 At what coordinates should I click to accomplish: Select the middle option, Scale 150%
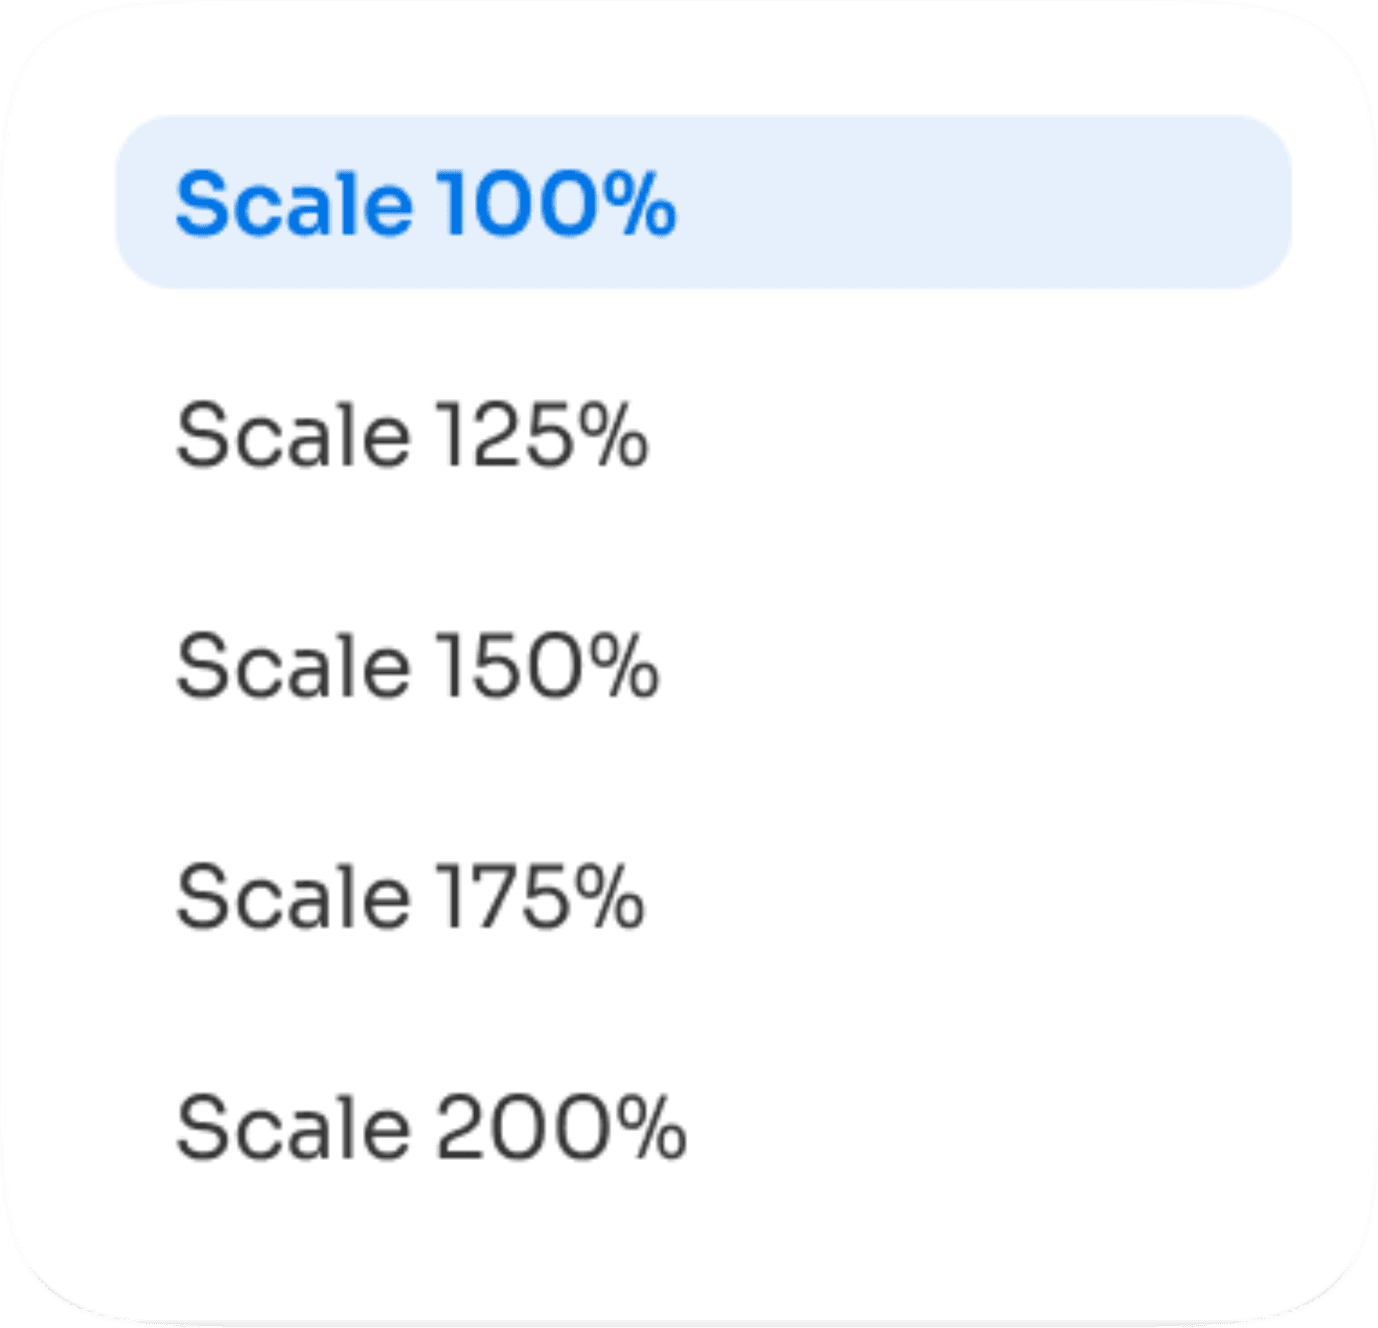[x=417, y=666]
